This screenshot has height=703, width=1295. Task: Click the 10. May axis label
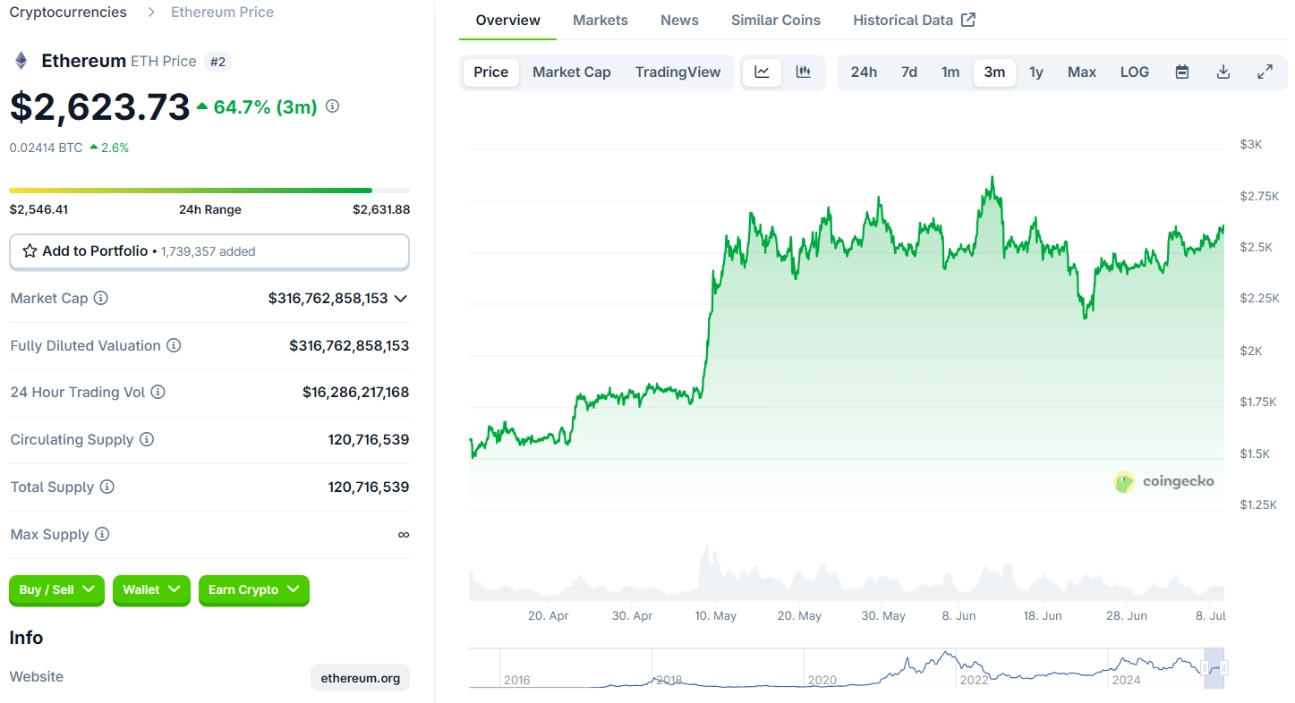pyautogui.click(x=716, y=616)
